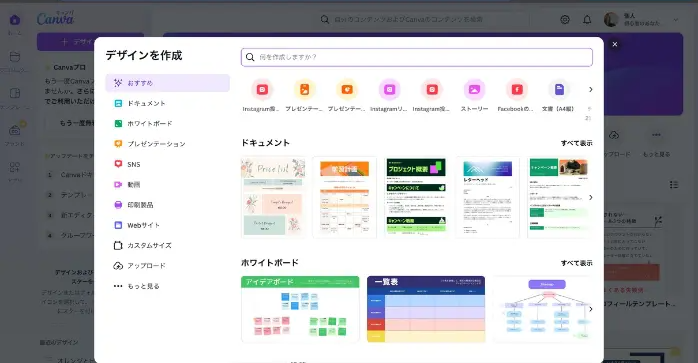Click the three-dots more icon on the home page
Viewport: 698px width, 363px height.
[x=656, y=135]
